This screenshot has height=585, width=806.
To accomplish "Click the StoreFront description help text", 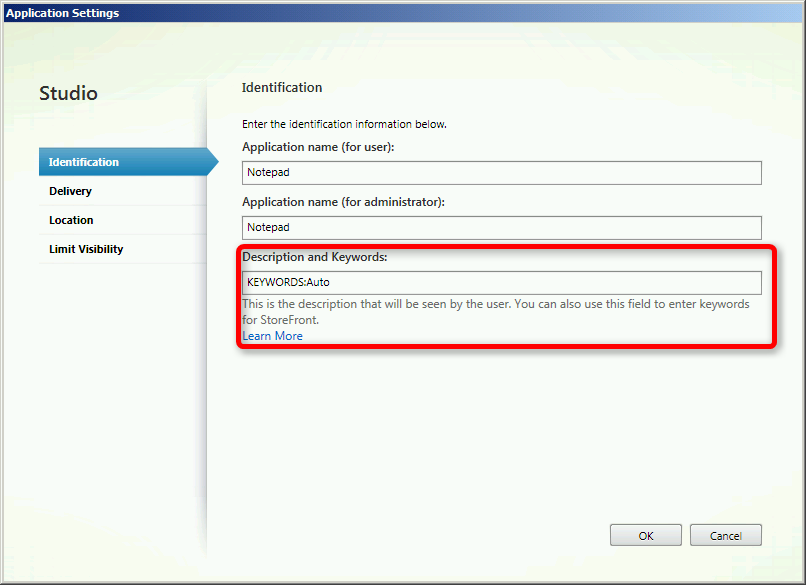I will point(496,312).
